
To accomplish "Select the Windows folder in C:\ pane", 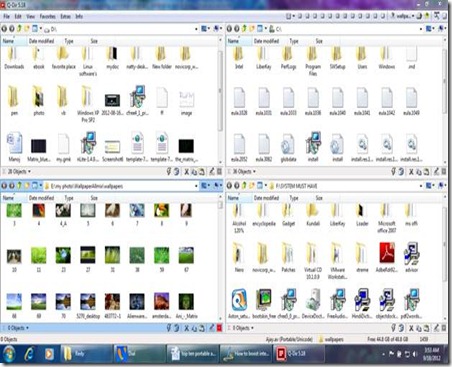I will click(x=386, y=57).
